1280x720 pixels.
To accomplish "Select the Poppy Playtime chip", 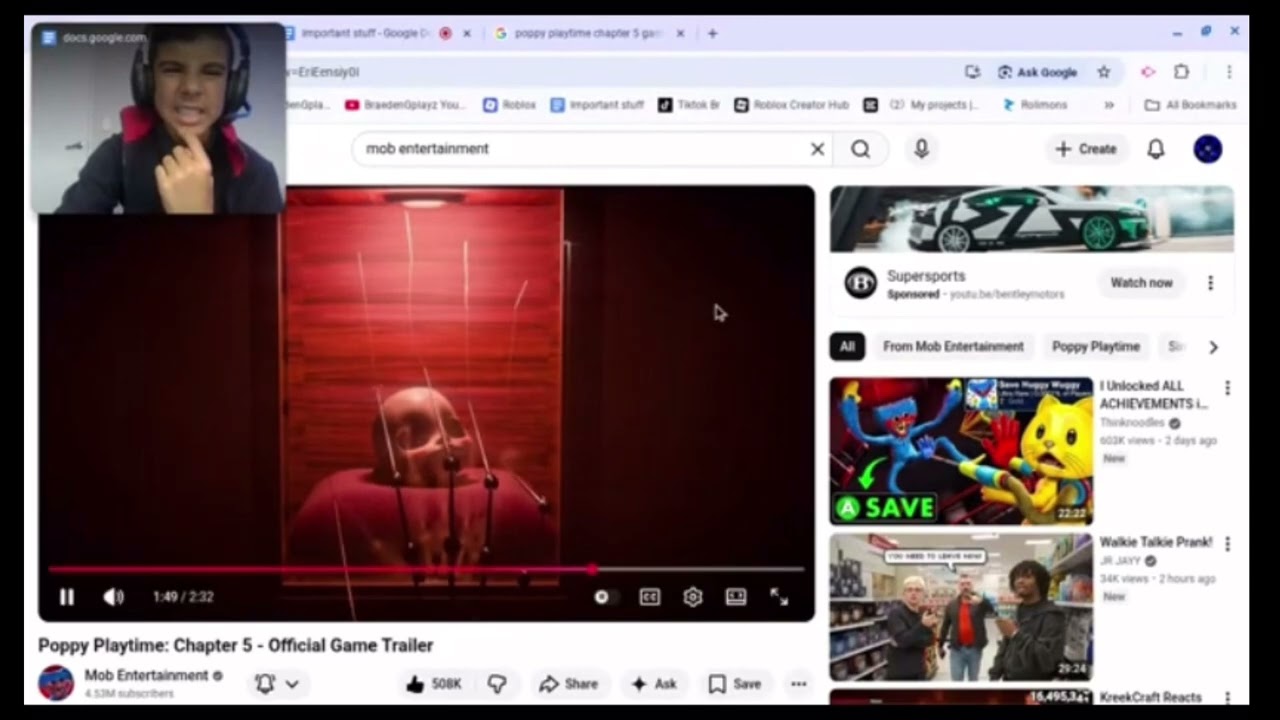I will (1096, 347).
